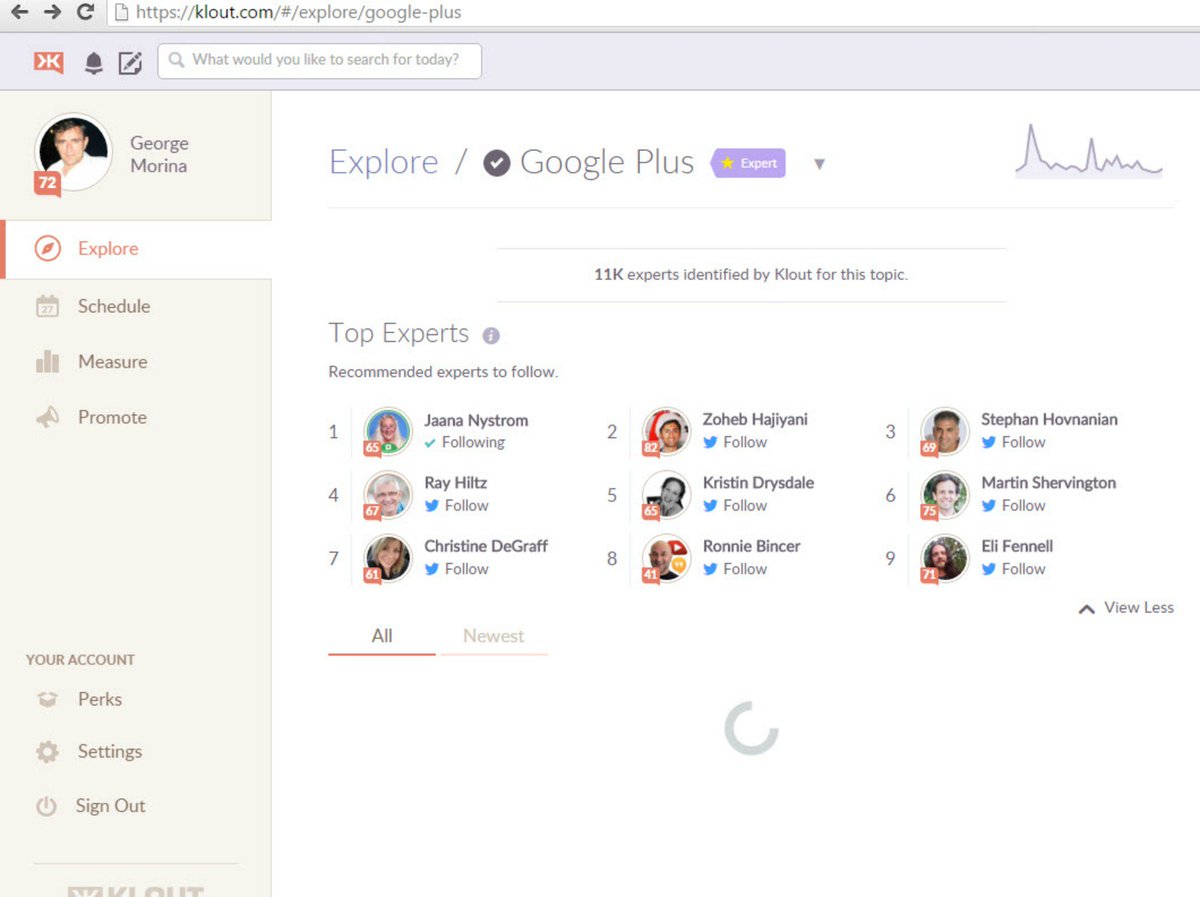Open Kristin Drysdale's name link
This screenshot has width=1200, height=897.
coord(758,482)
